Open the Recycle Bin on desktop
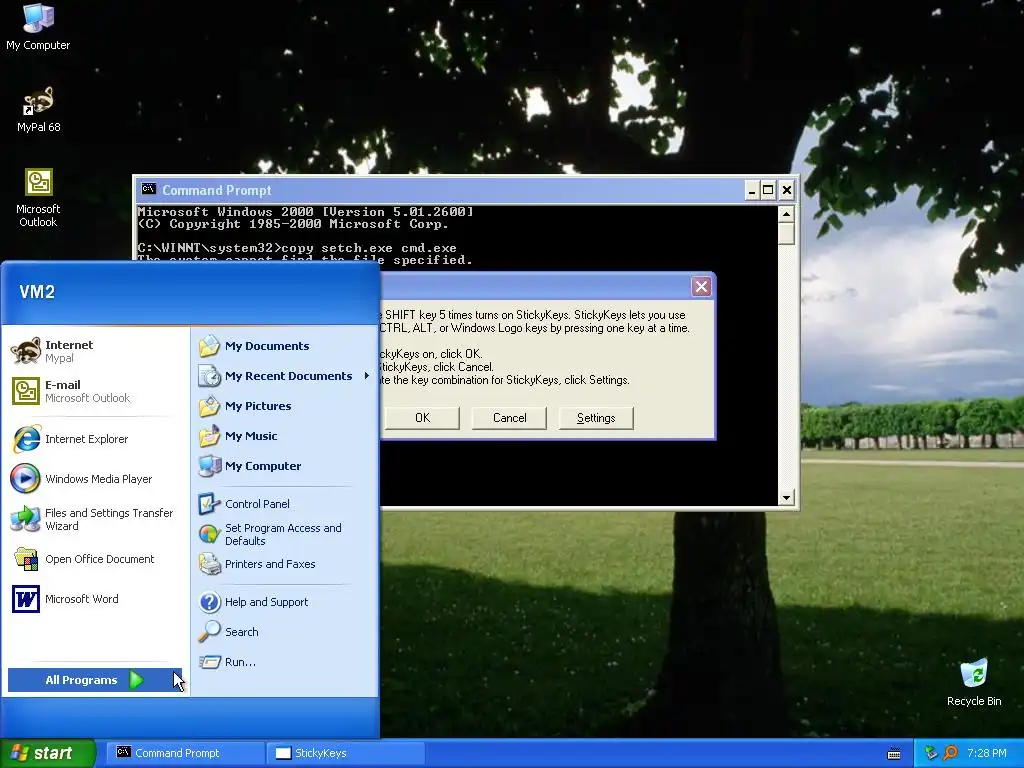 coord(974,683)
